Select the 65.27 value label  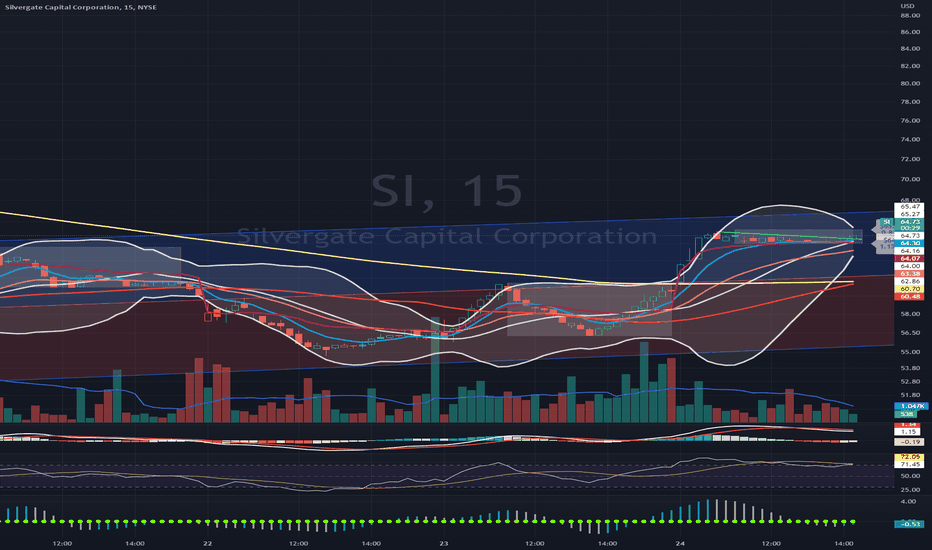pyautogui.click(x=910, y=214)
